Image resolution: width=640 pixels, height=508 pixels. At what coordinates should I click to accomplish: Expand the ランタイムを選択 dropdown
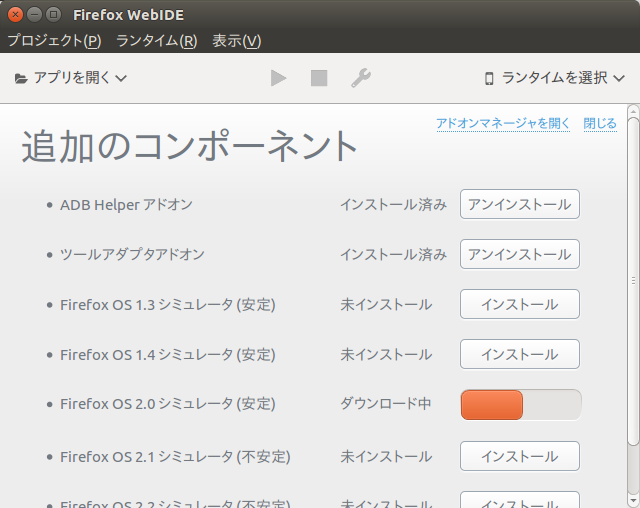click(555, 78)
